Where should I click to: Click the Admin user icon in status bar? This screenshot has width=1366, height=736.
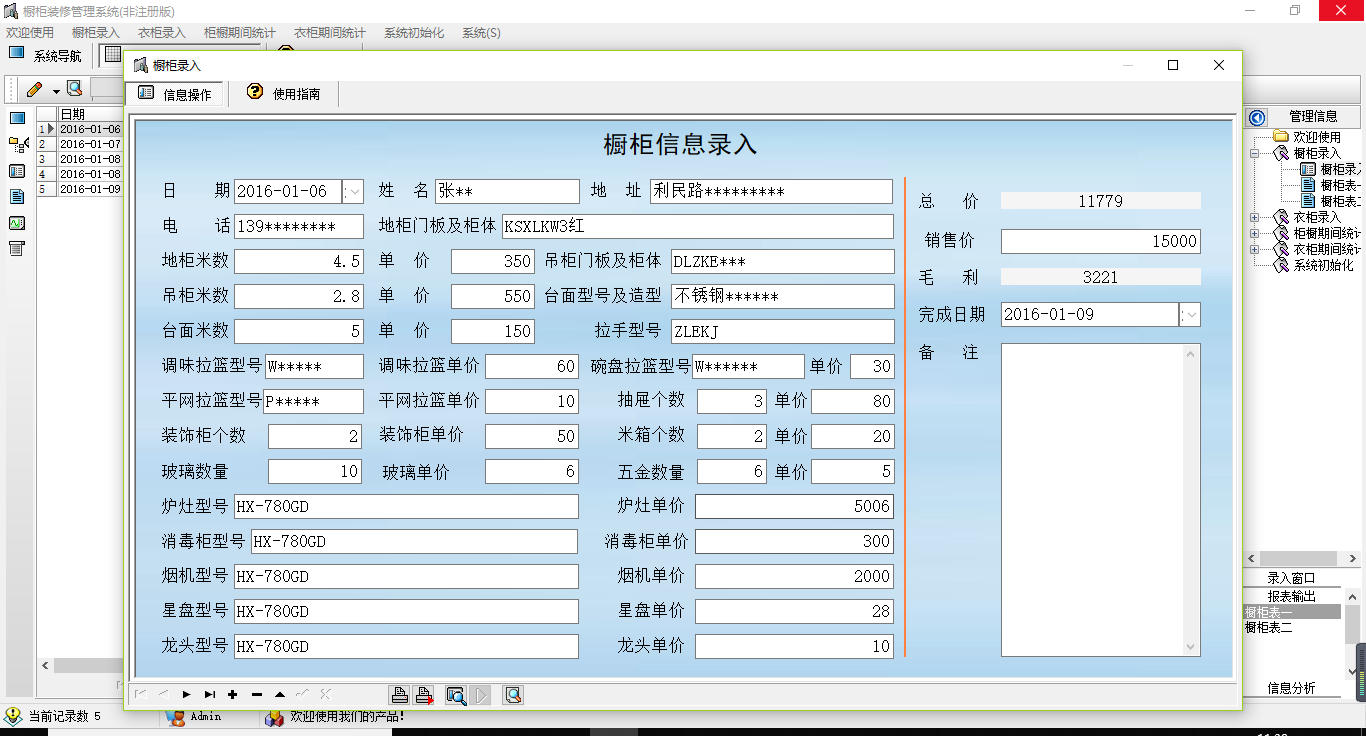click(176, 717)
